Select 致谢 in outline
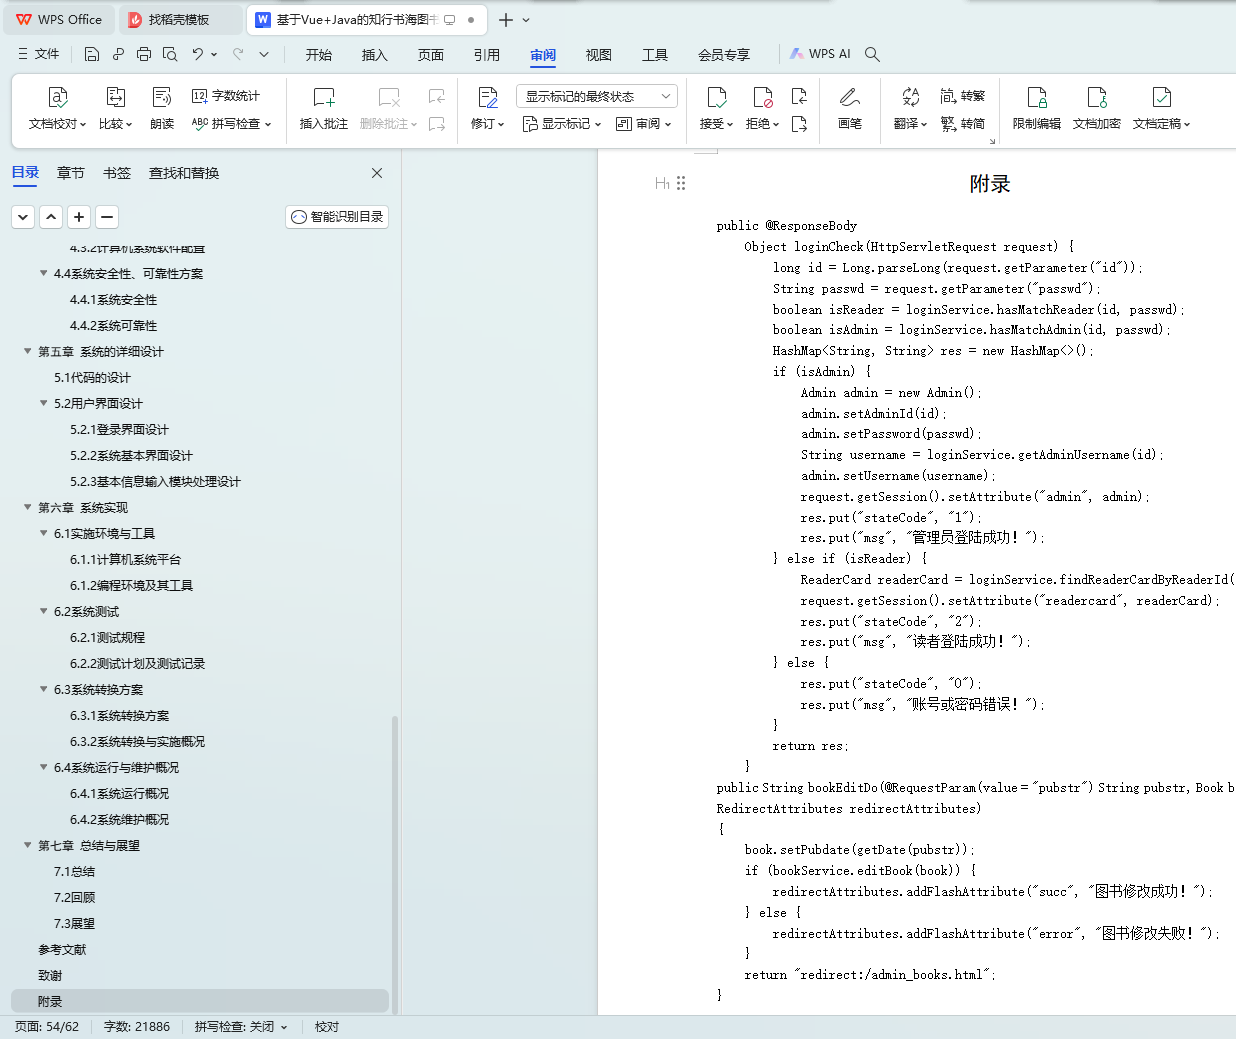The width and height of the screenshot is (1236, 1039). point(50,975)
